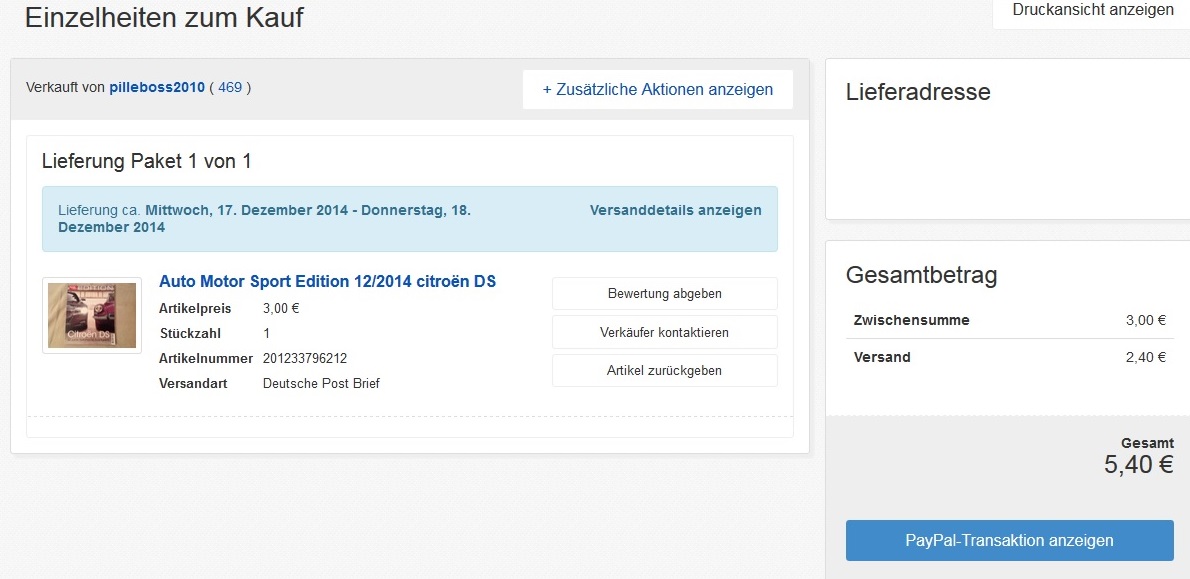Open seller pilleboss2010 profile link
The height and width of the screenshot is (579, 1190).
pyautogui.click(x=157, y=88)
